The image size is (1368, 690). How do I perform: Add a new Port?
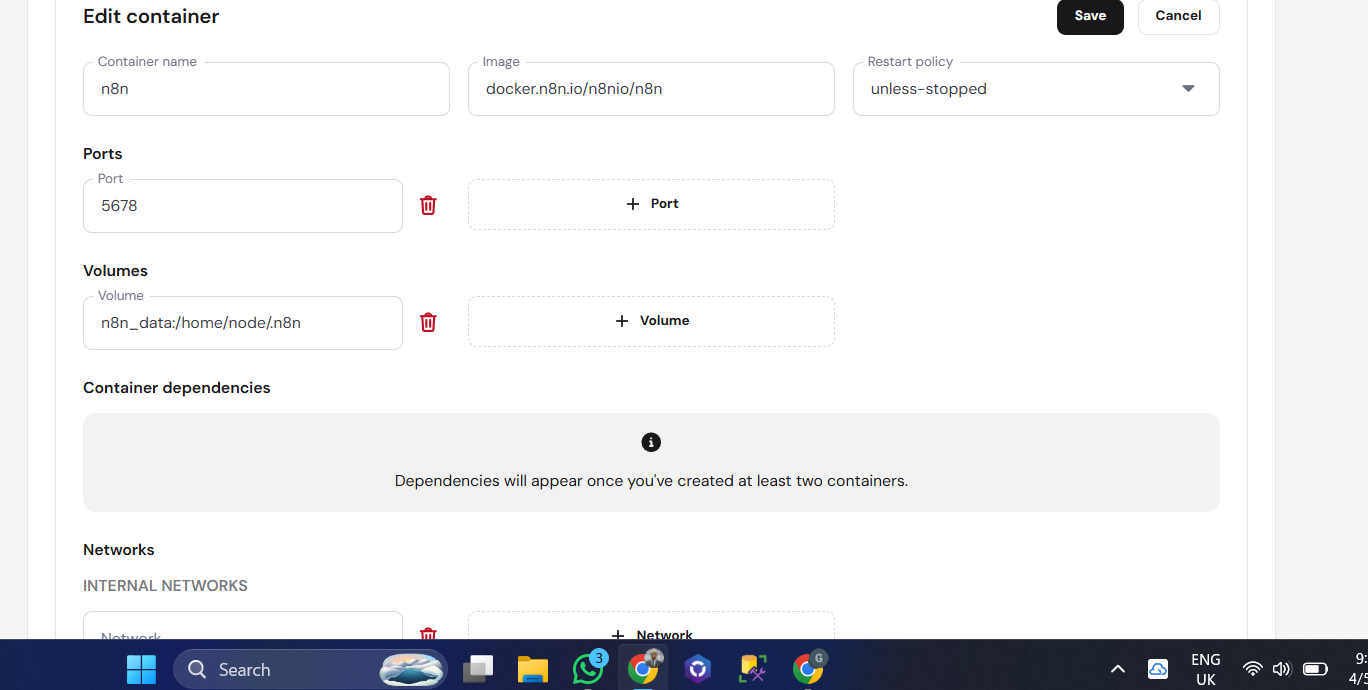point(651,204)
